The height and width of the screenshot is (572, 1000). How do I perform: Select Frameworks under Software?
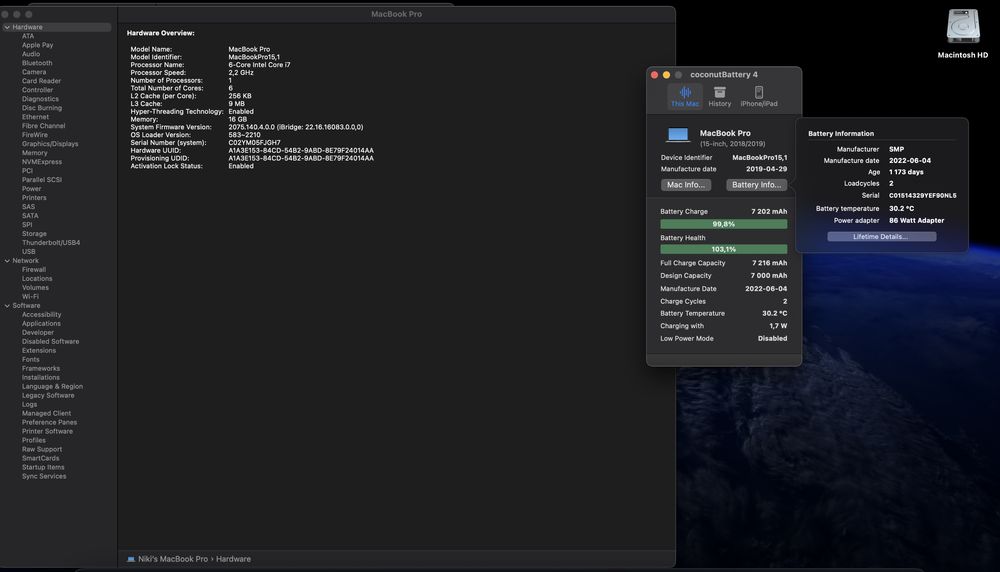pyautogui.click(x=41, y=369)
